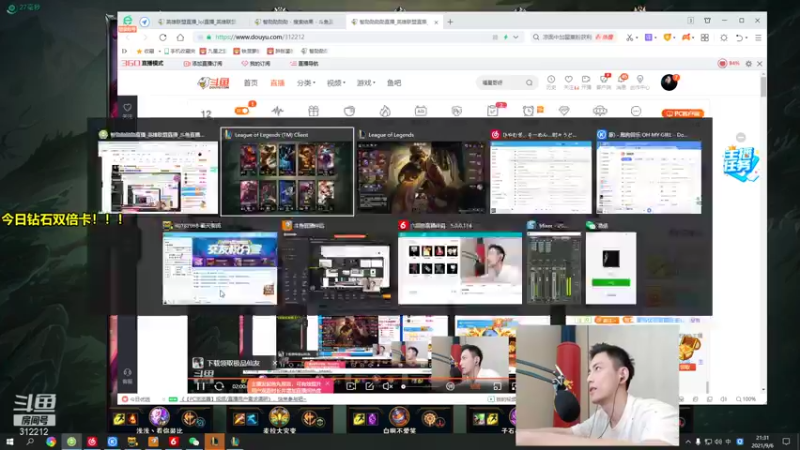Open the flame hot icon in room toolbar
Screen dimensions: 800x450
[x=385, y=111]
